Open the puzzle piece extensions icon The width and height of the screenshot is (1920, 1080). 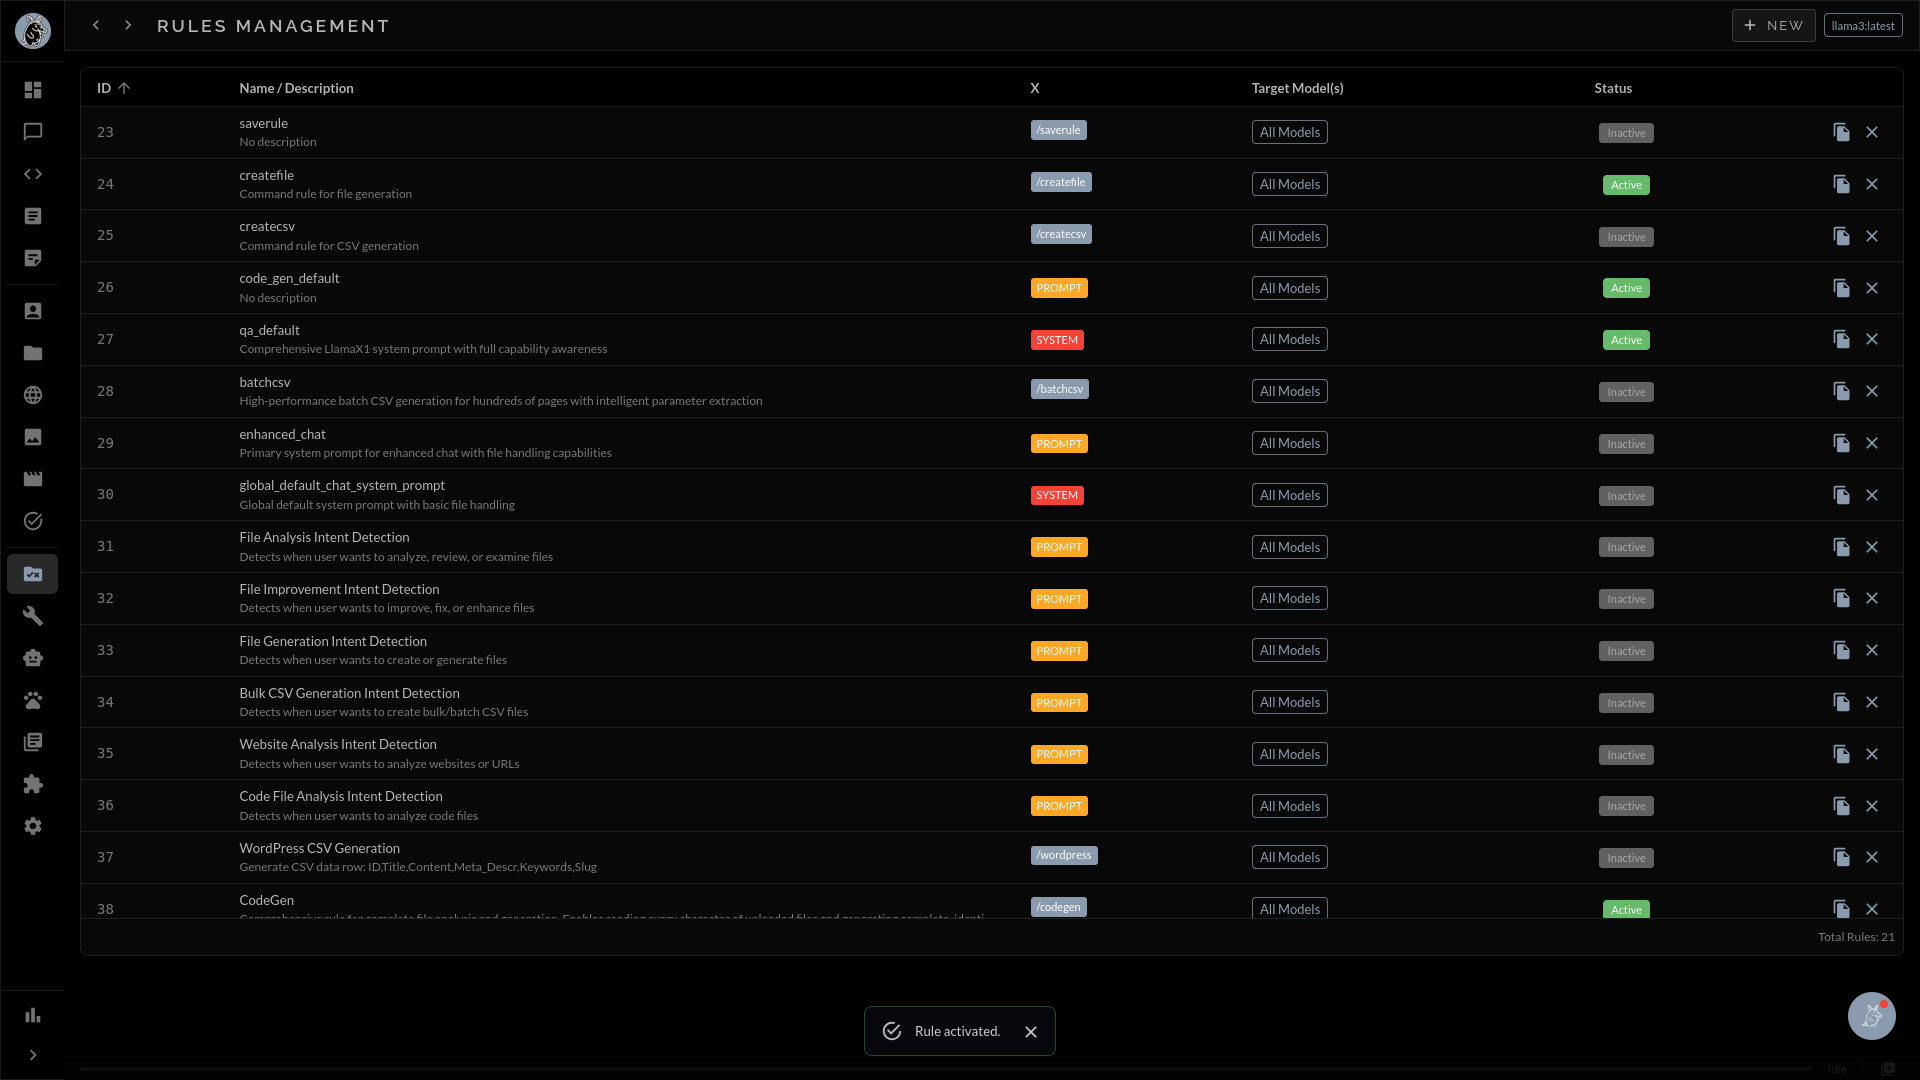[33, 784]
